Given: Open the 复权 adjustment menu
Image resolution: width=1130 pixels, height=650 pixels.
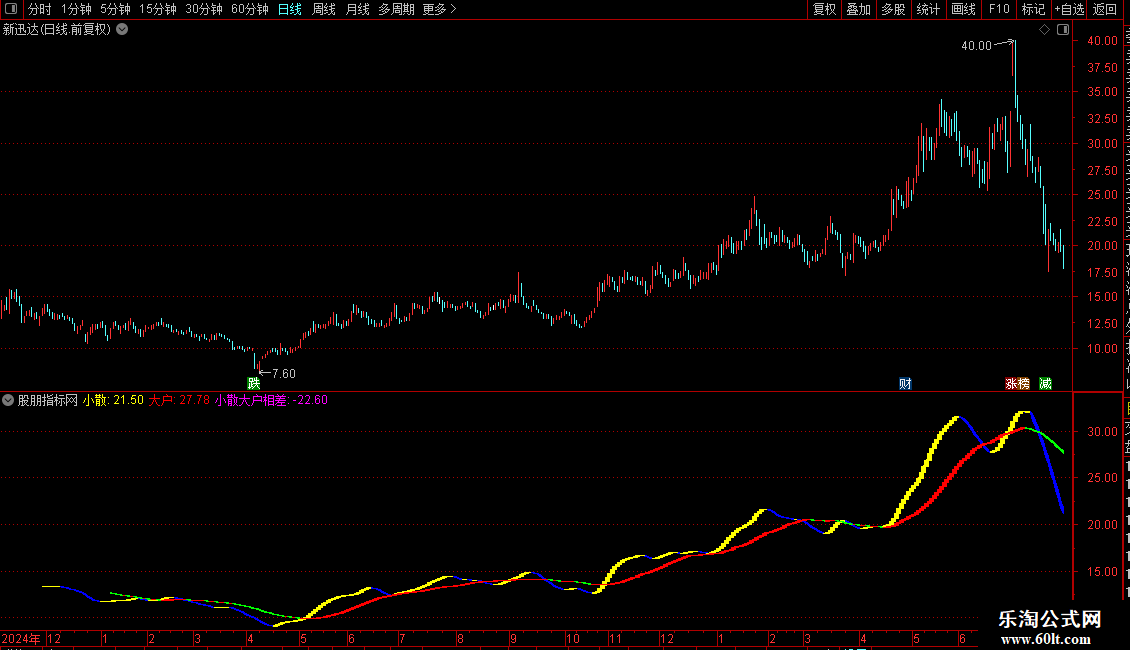Looking at the screenshot, I should coord(824,9).
